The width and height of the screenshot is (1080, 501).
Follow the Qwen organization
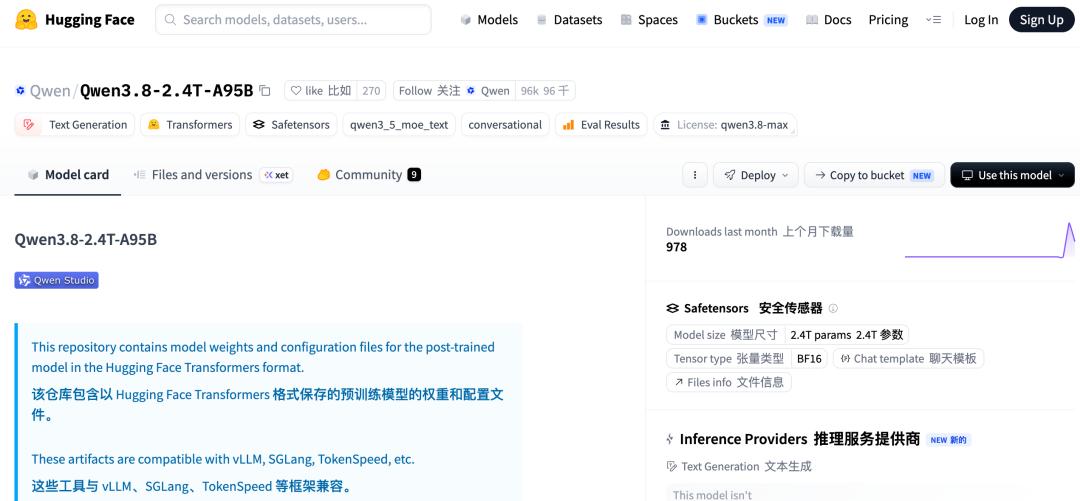[454, 90]
